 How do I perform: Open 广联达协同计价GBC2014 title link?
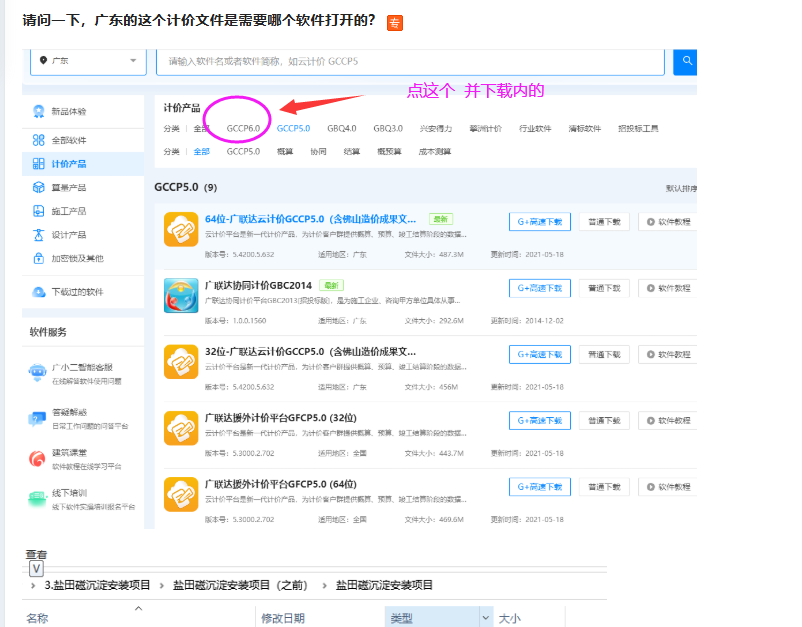tap(258, 285)
